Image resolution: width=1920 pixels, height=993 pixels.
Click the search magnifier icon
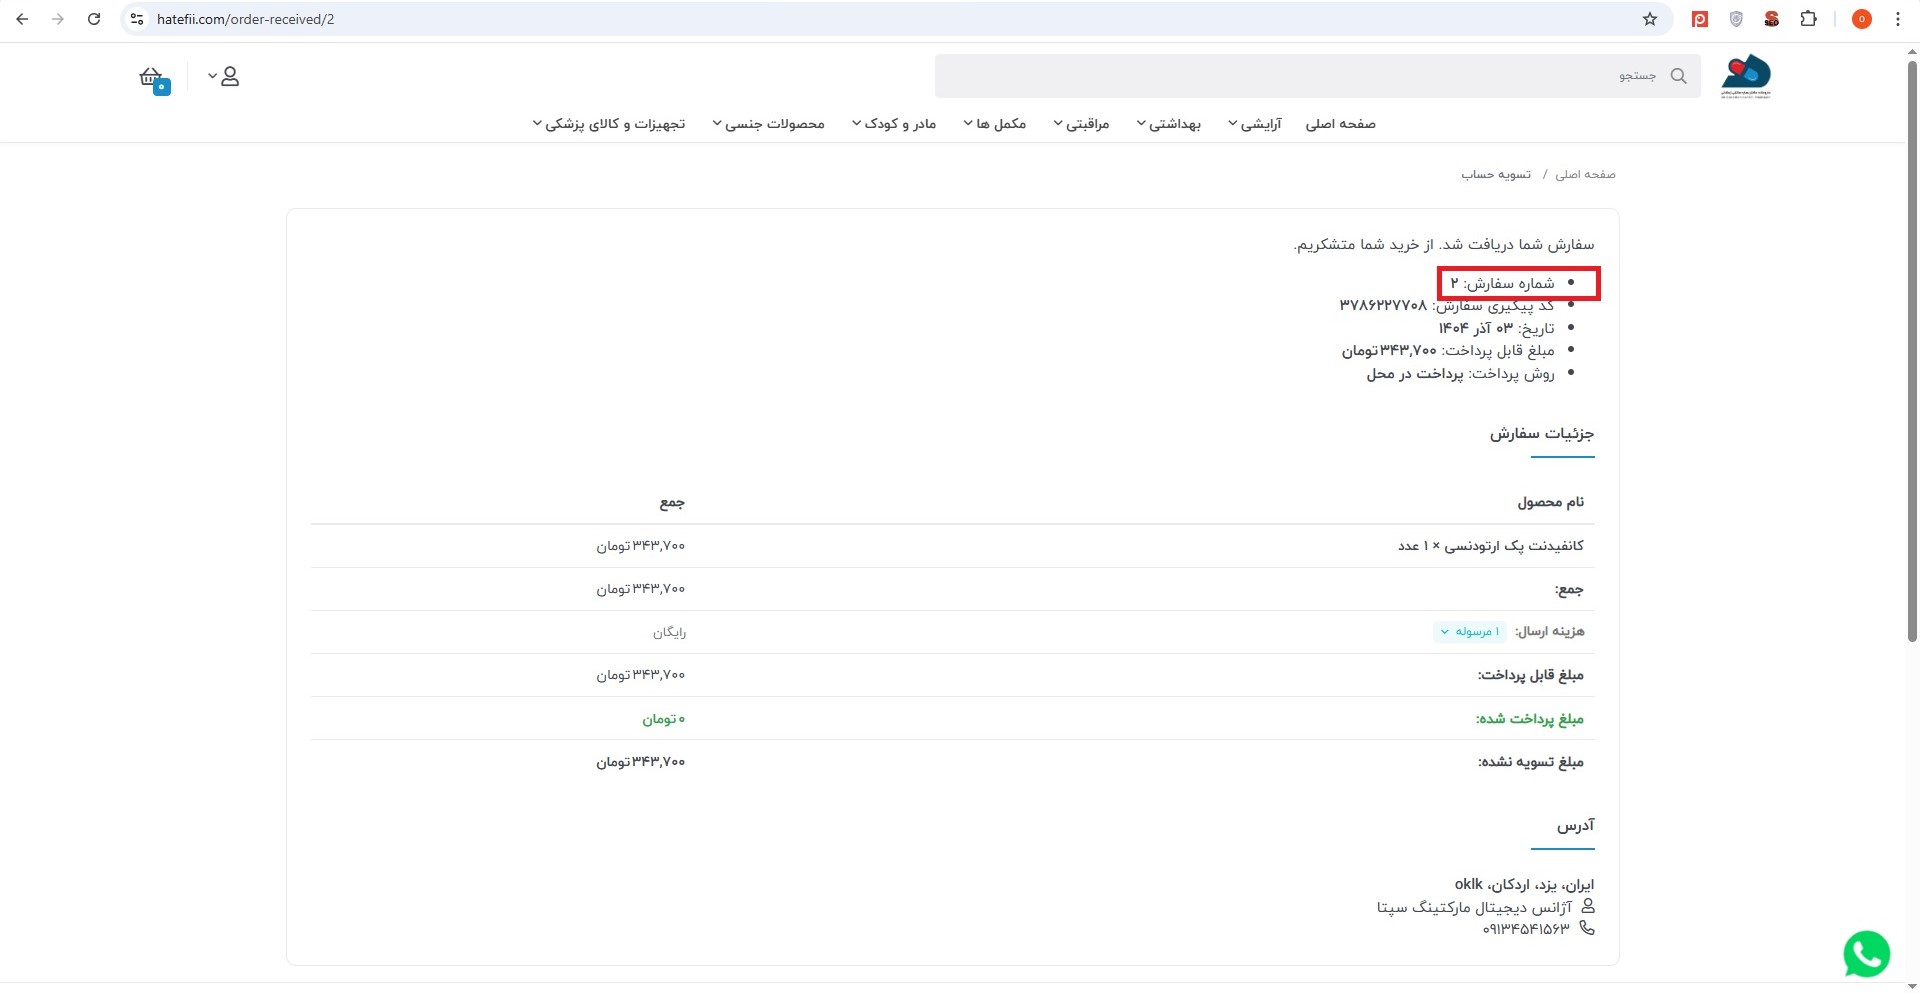tap(1678, 76)
